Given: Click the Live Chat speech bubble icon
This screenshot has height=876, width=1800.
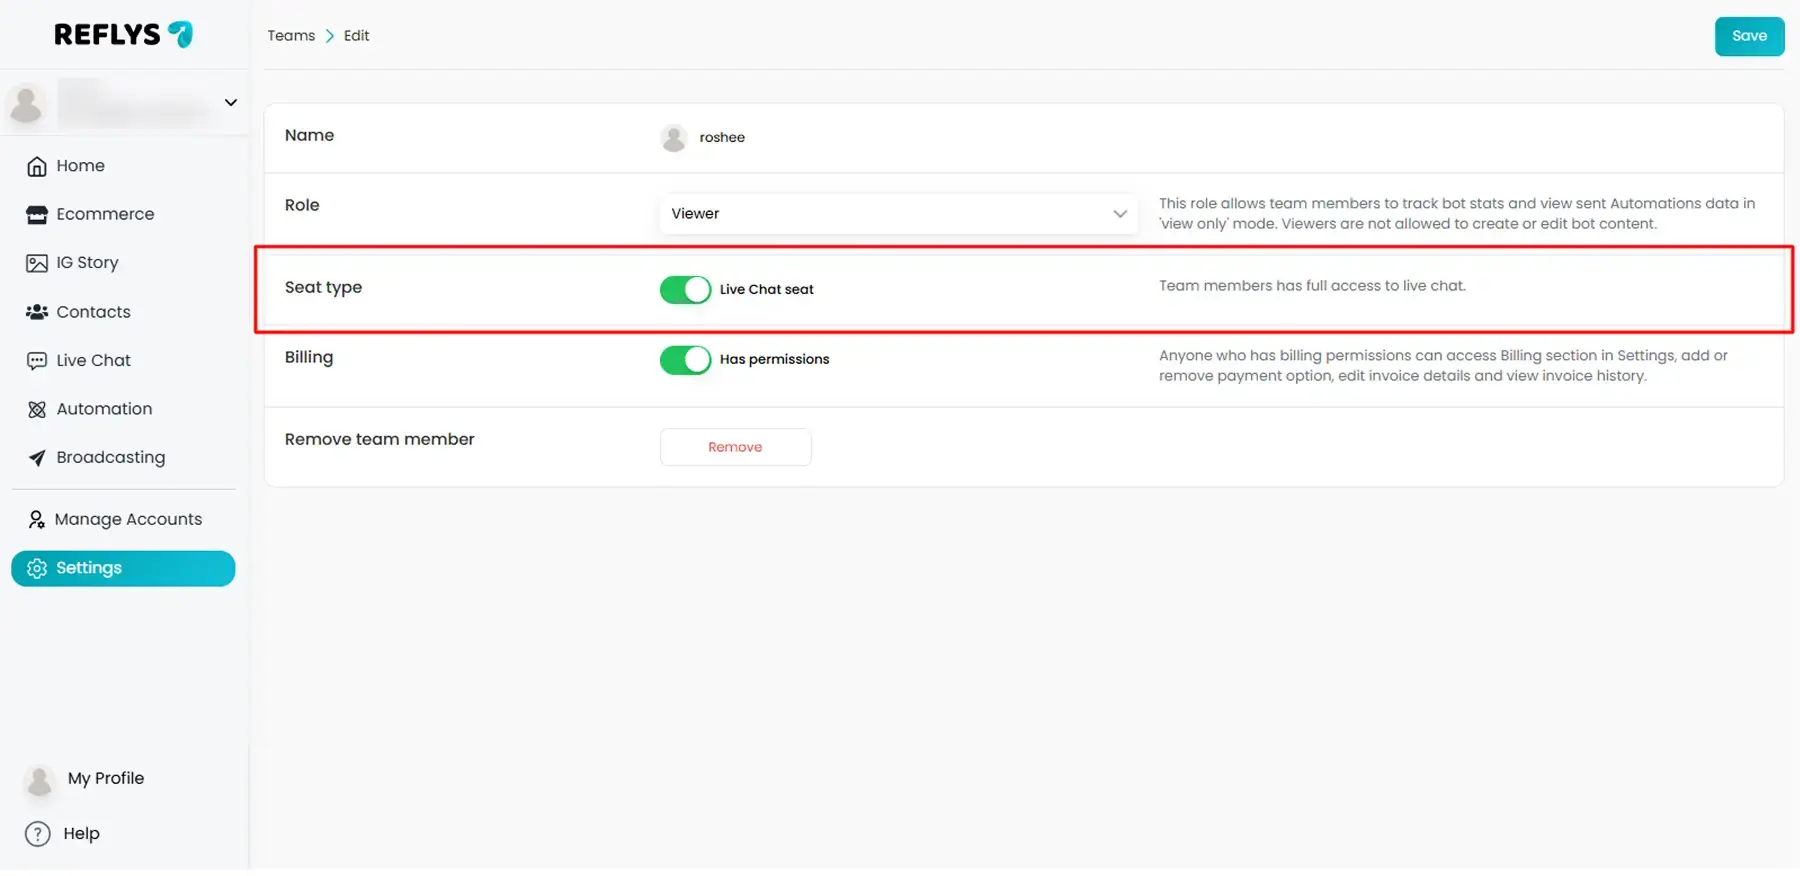Looking at the screenshot, I should [37, 361].
